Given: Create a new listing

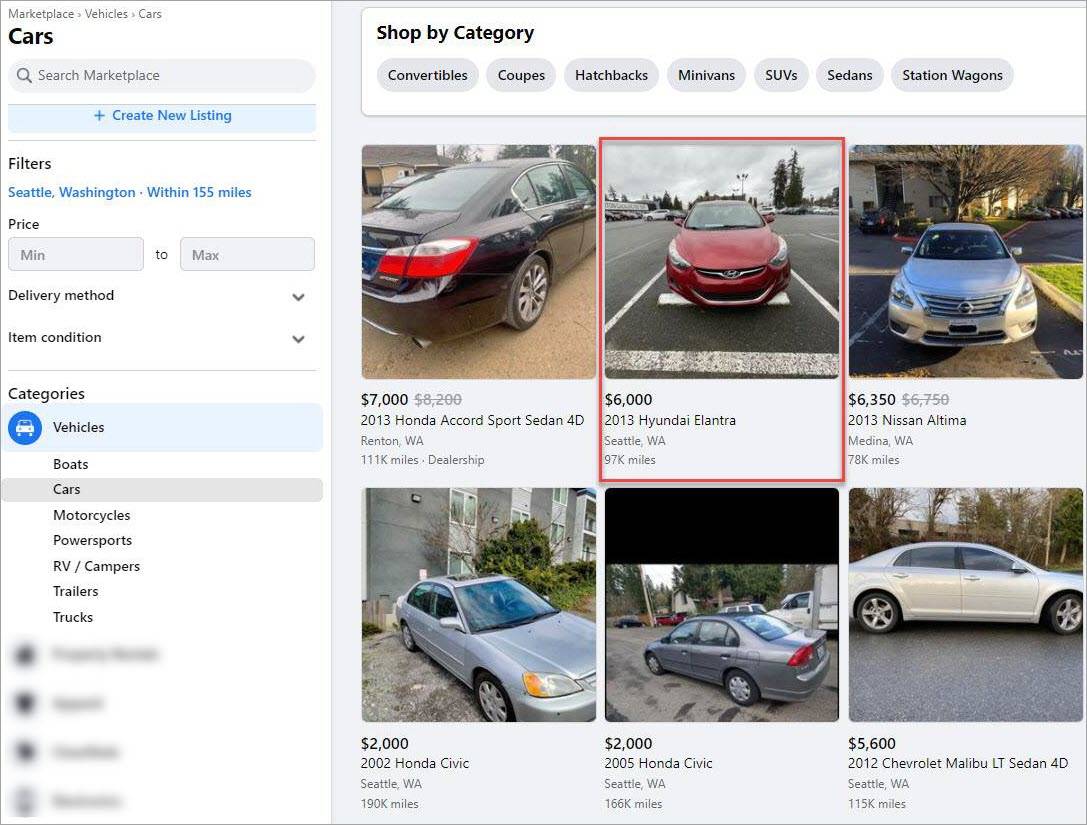Looking at the screenshot, I should click(162, 116).
